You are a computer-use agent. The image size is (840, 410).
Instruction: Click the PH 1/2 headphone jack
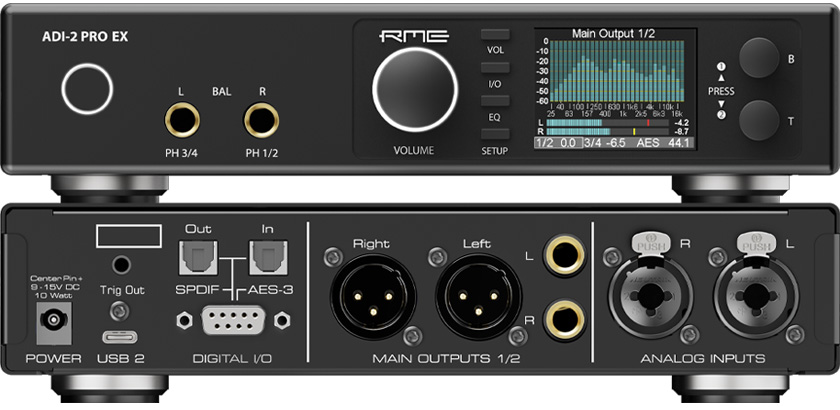261,121
